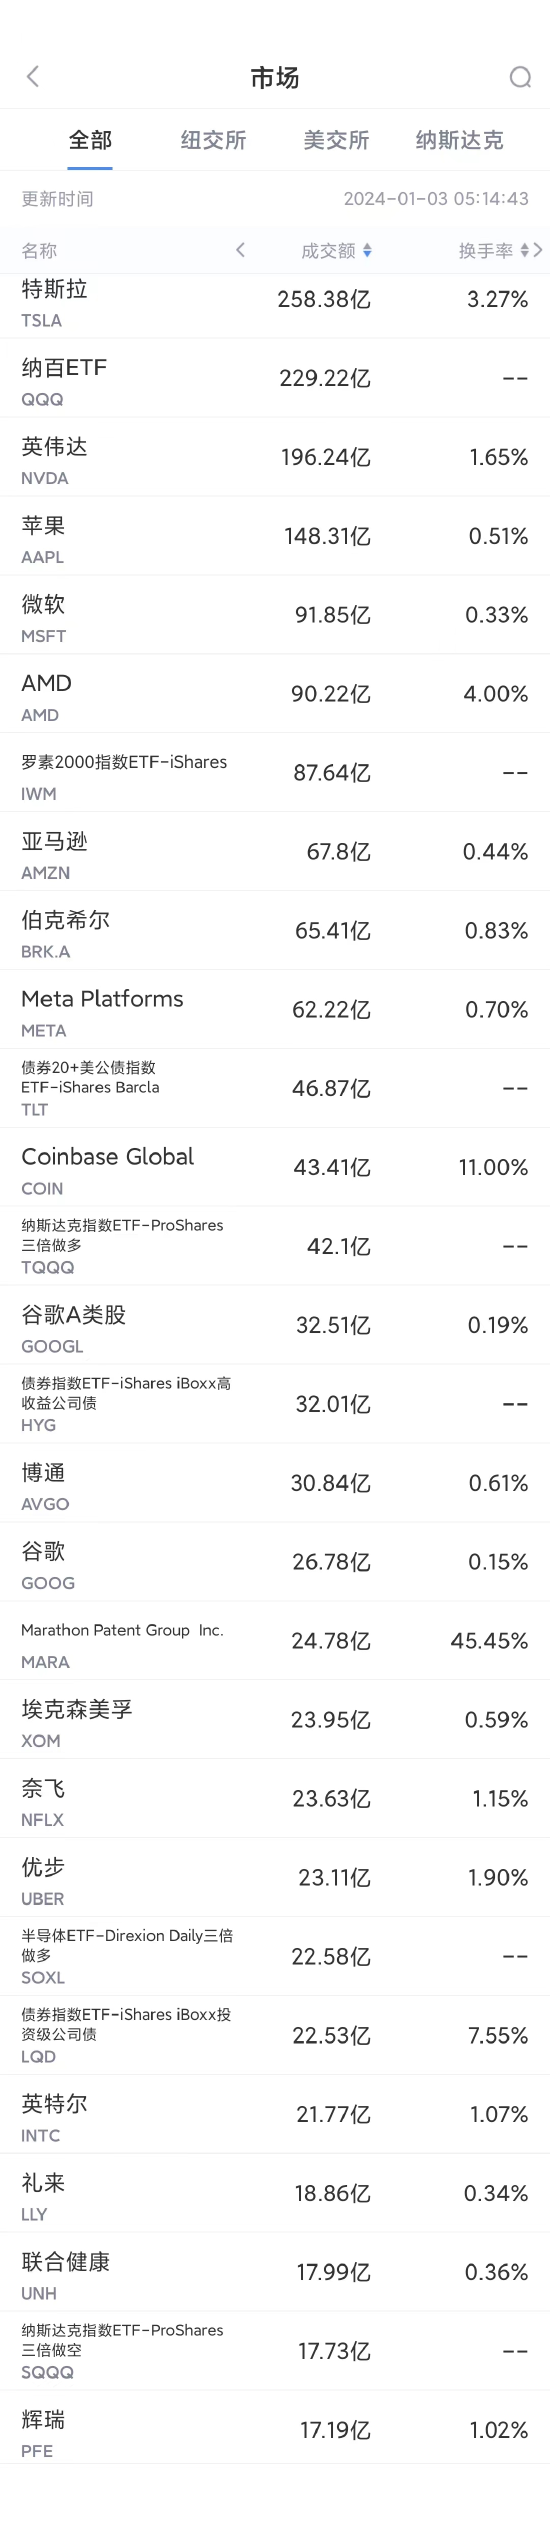Open 特斯拉 TSLA stock row
Viewport: 550px width, 2529px height.
click(275, 302)
